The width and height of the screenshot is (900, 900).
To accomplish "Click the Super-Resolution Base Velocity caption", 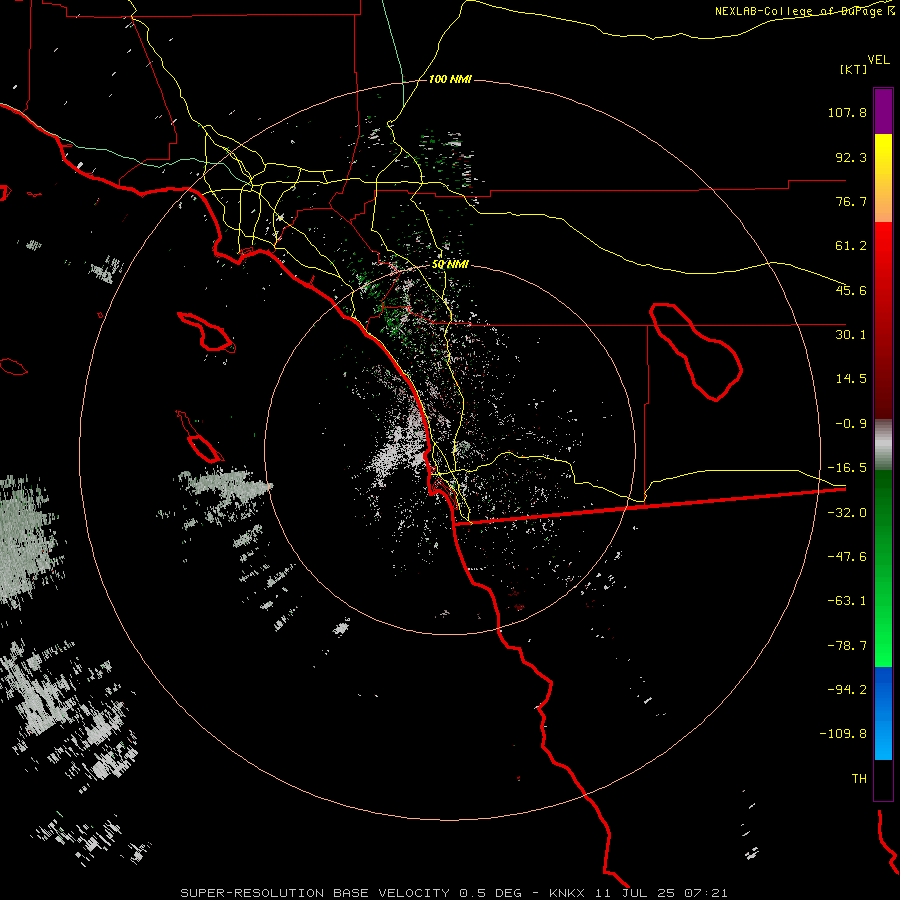I will pos(454,893).
